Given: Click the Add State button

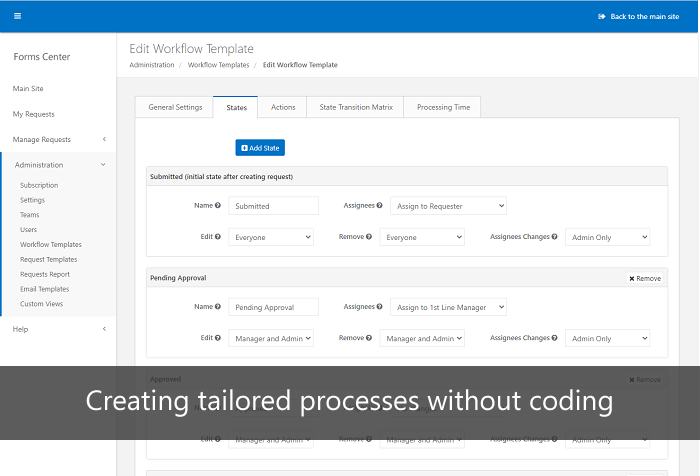Looking at the screenshot, I should pos(260,148).
